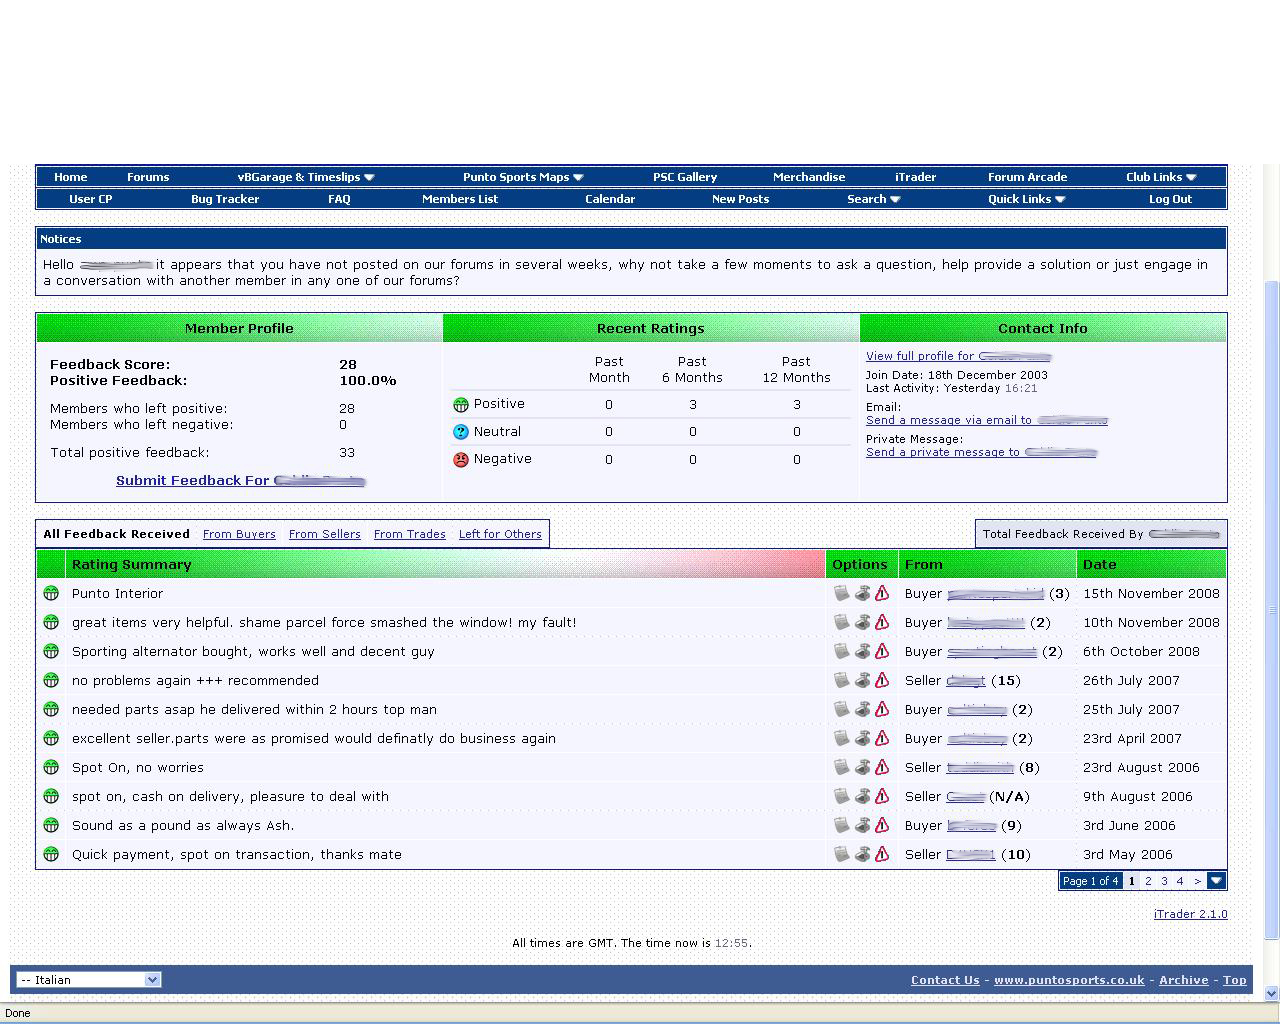Open the Search dropdown in navbar
1280x1024 pixels.
click(x=874, y=199)
